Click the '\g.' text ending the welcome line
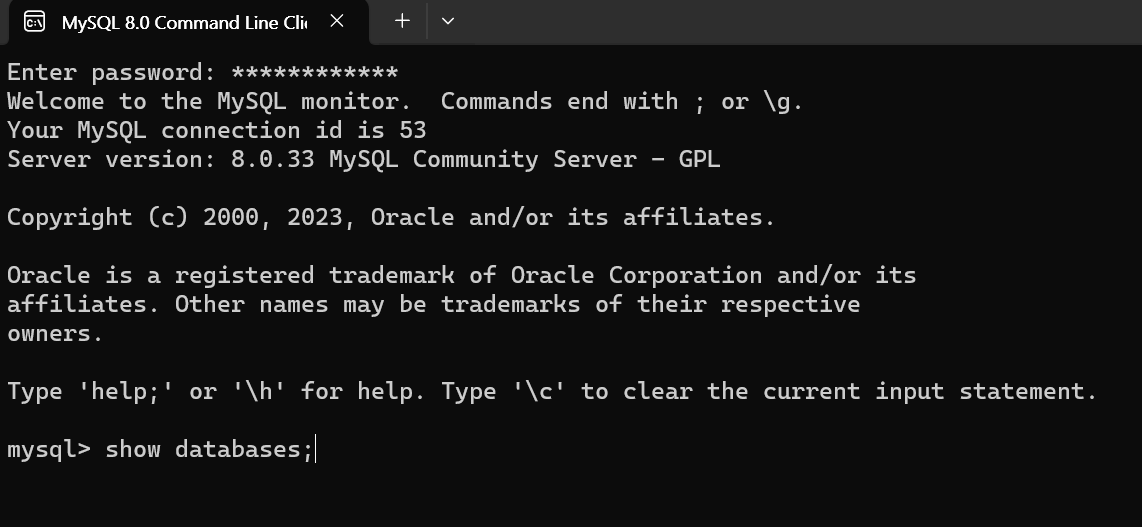 point(784,102)
